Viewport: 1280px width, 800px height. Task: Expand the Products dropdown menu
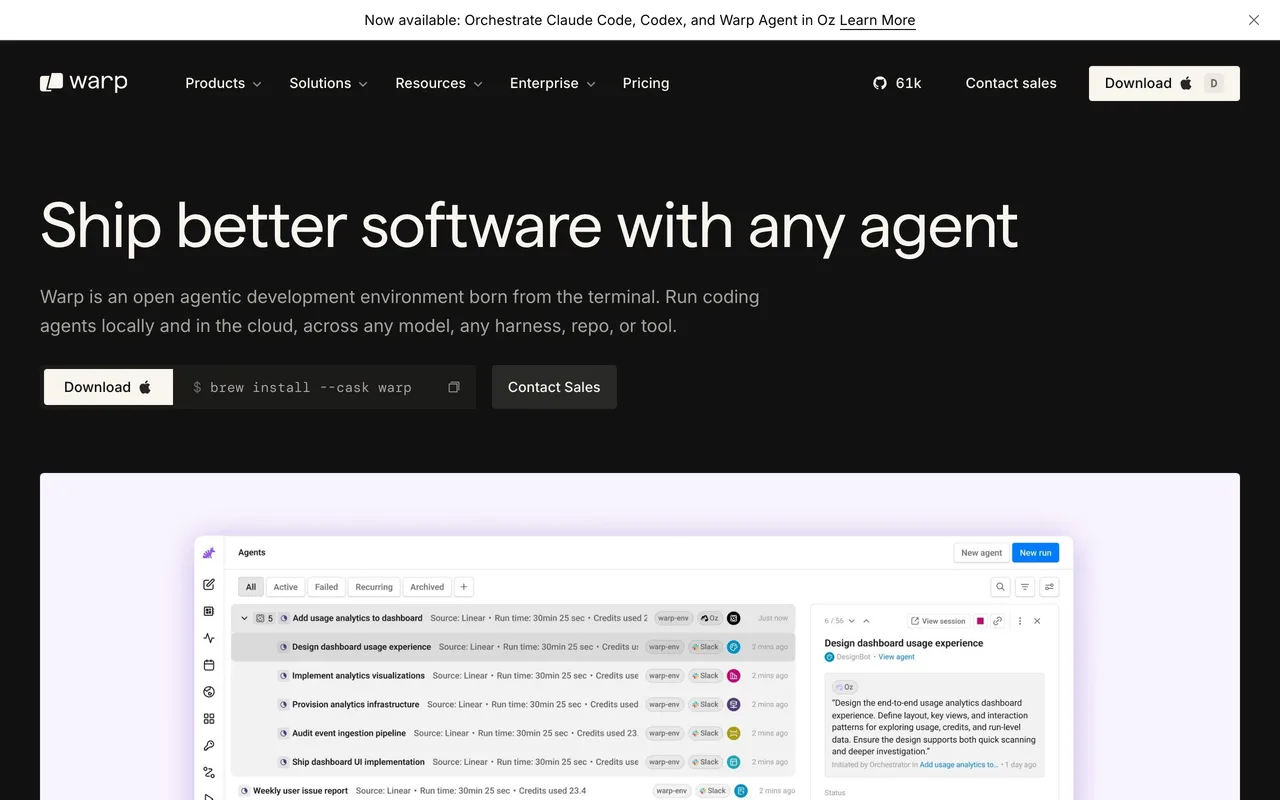point(223,83)
